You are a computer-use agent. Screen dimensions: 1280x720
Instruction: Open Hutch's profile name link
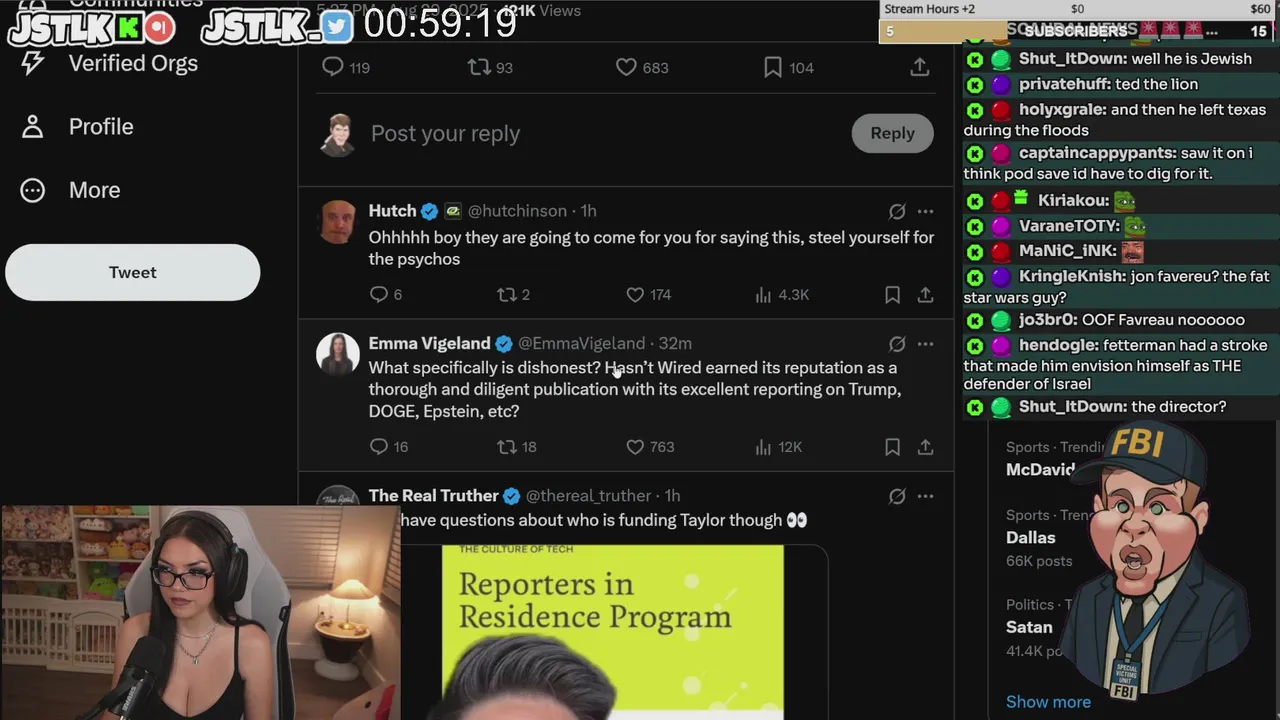[392, 211]
